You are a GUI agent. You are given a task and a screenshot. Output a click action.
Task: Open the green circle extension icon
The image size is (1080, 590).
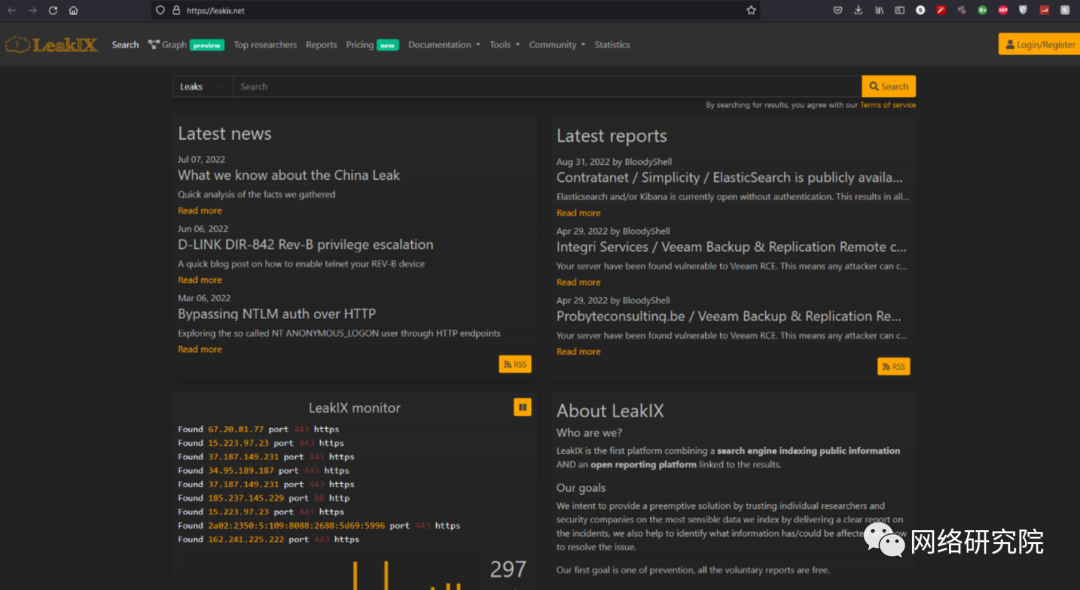tap(982, 10)
